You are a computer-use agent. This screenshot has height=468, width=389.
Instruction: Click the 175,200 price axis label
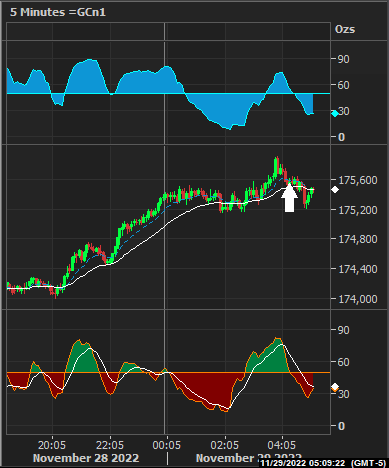click(358, 210)
